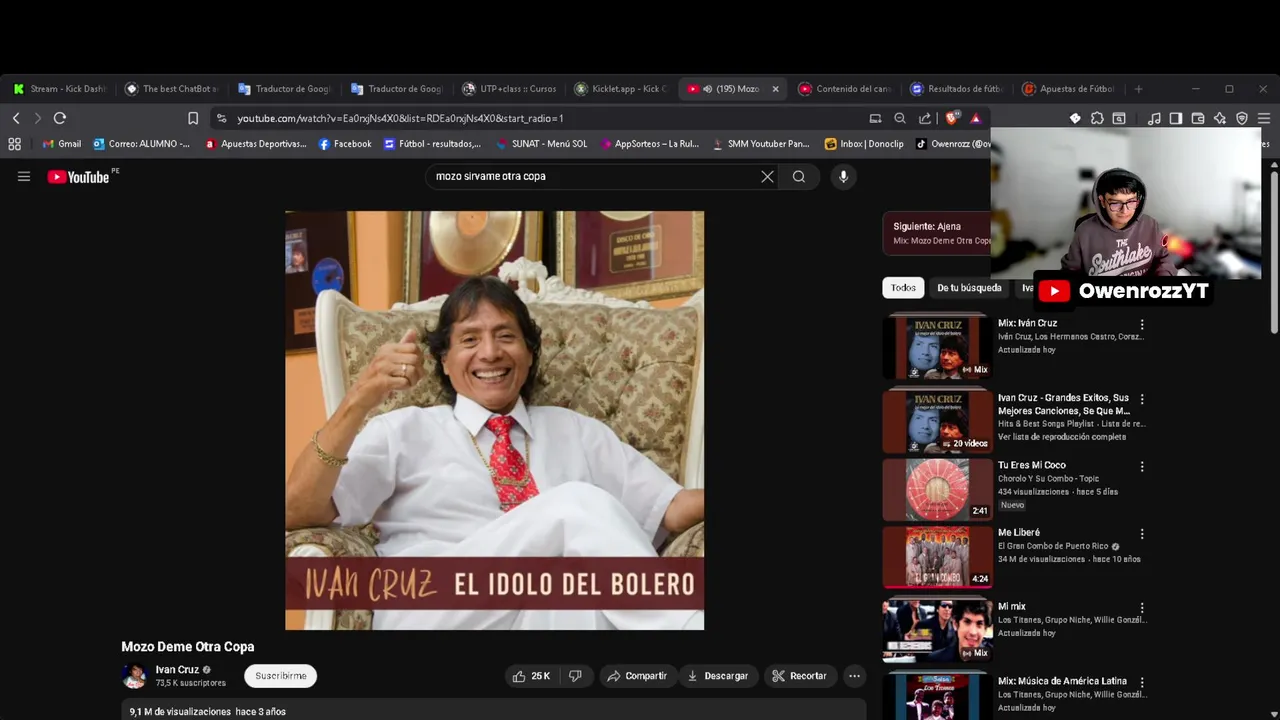
Task: Click the zoom magnifier in address bar
Action: (x=900, y=118)
